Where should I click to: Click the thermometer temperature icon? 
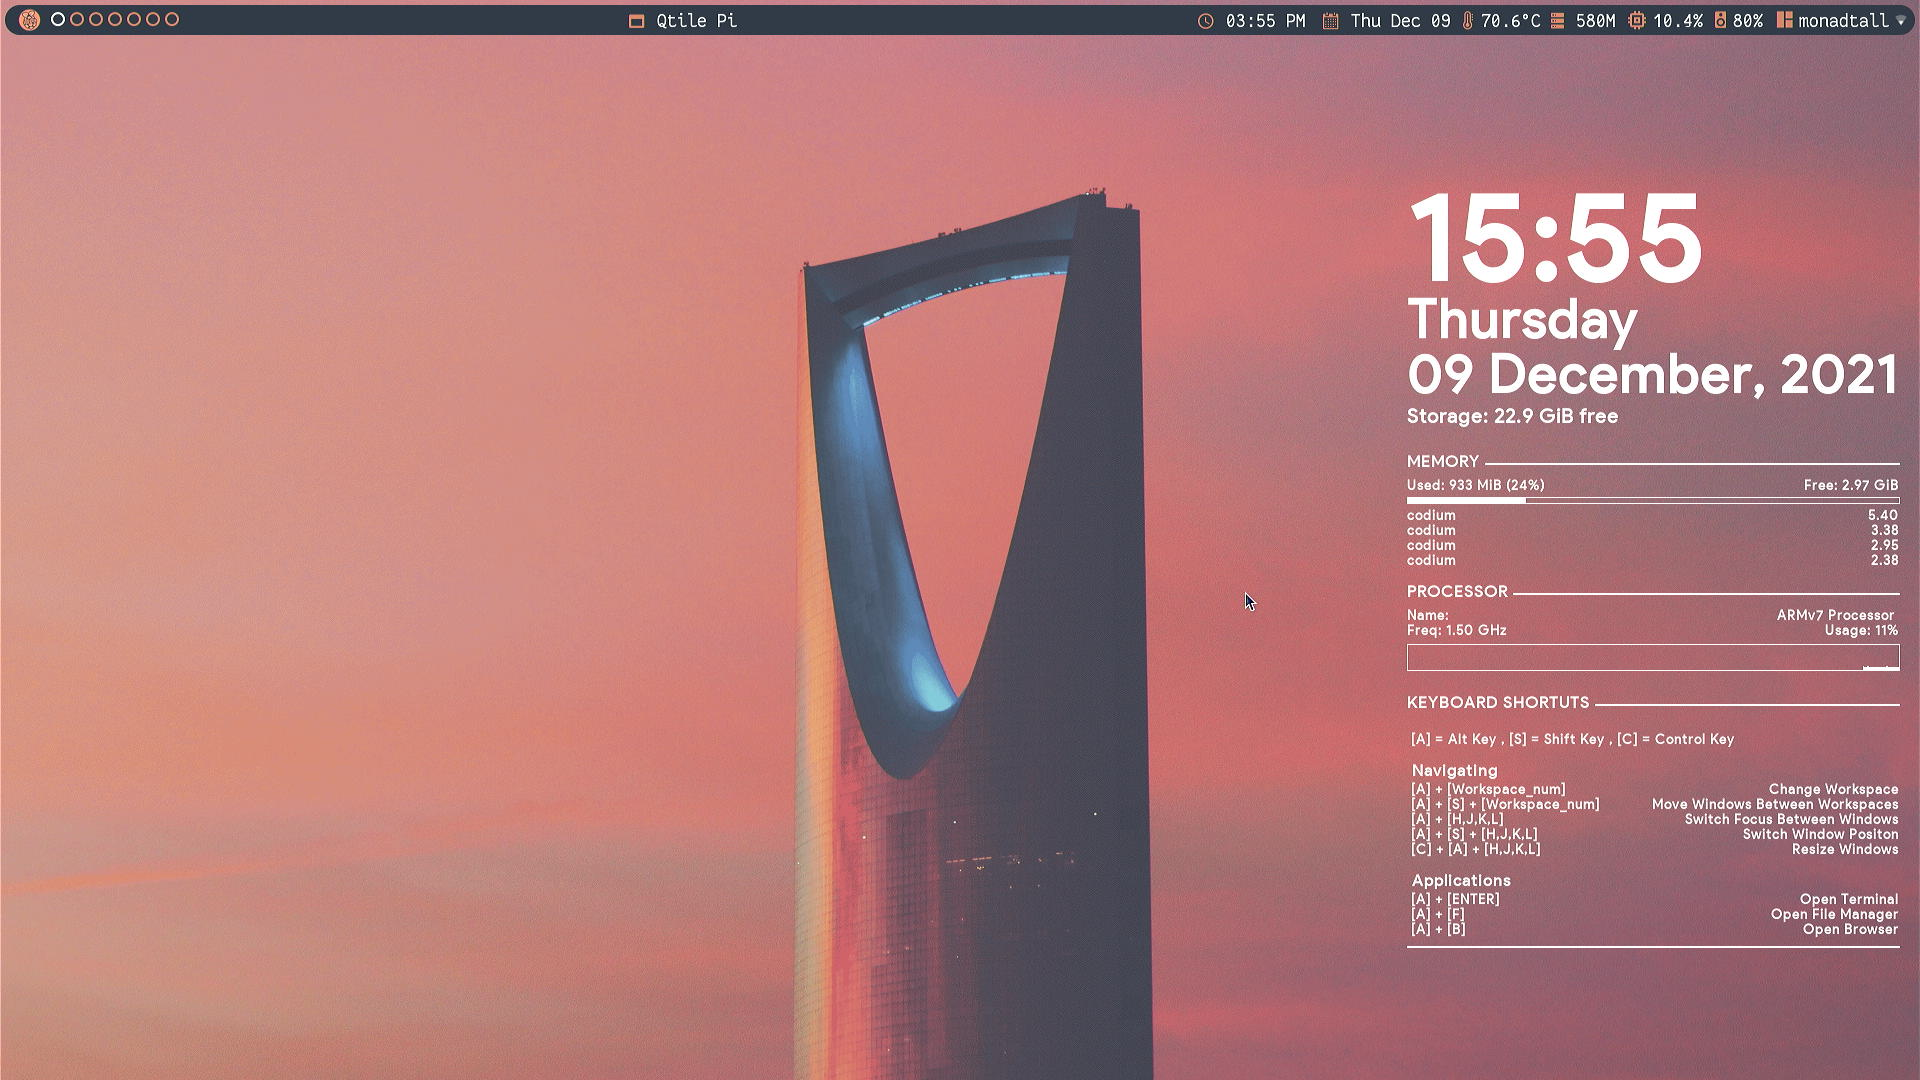pyautogui.click(x=1467, y=21)
